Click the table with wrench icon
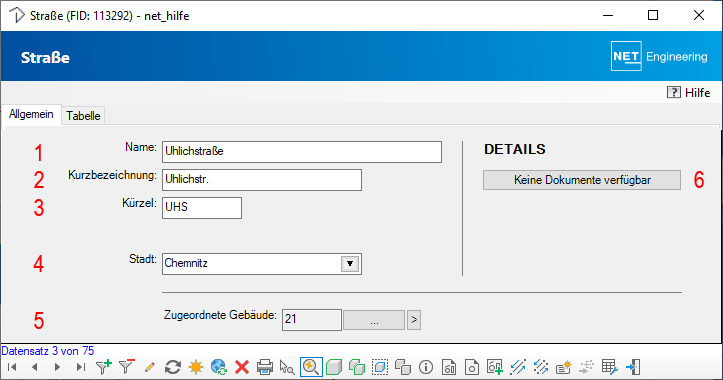The height and width of the screenshot is (380, 723). (610, 367)
